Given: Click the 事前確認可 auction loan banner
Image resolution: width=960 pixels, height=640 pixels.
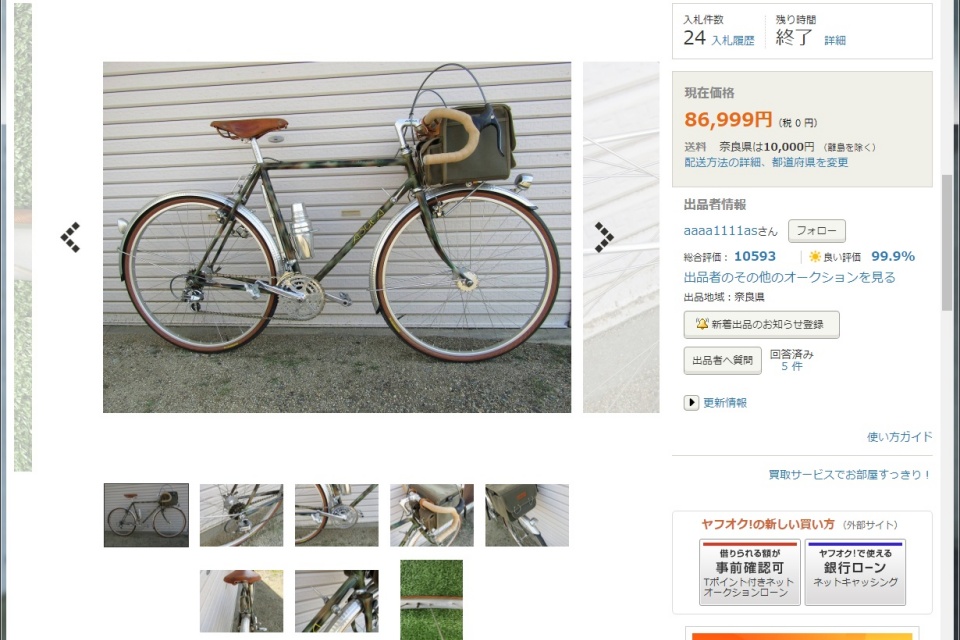Looking at the screenshot, I should coord(749,572).
